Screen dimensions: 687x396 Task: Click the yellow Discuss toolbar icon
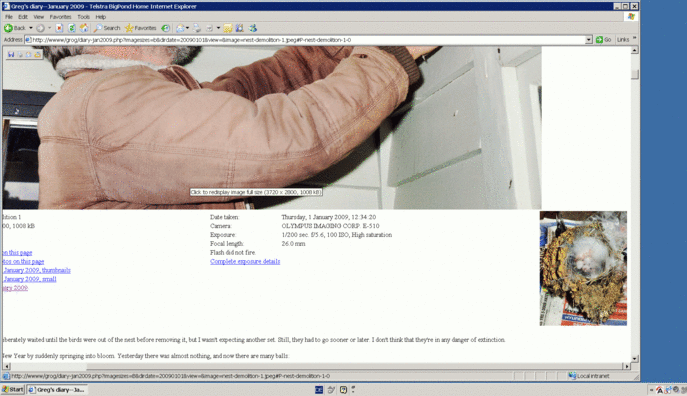coord(228,28)
